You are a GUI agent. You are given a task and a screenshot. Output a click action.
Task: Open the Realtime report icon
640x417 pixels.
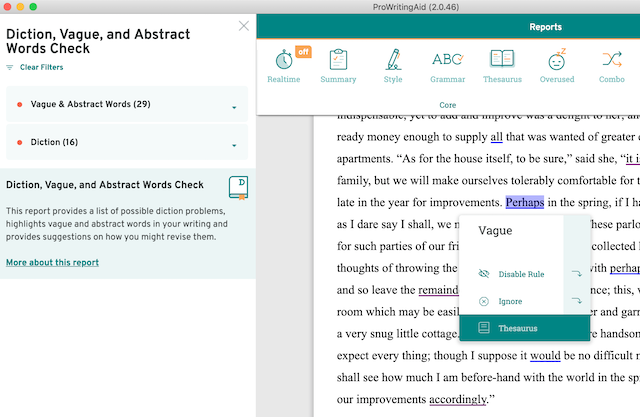(x=284, y=60)
